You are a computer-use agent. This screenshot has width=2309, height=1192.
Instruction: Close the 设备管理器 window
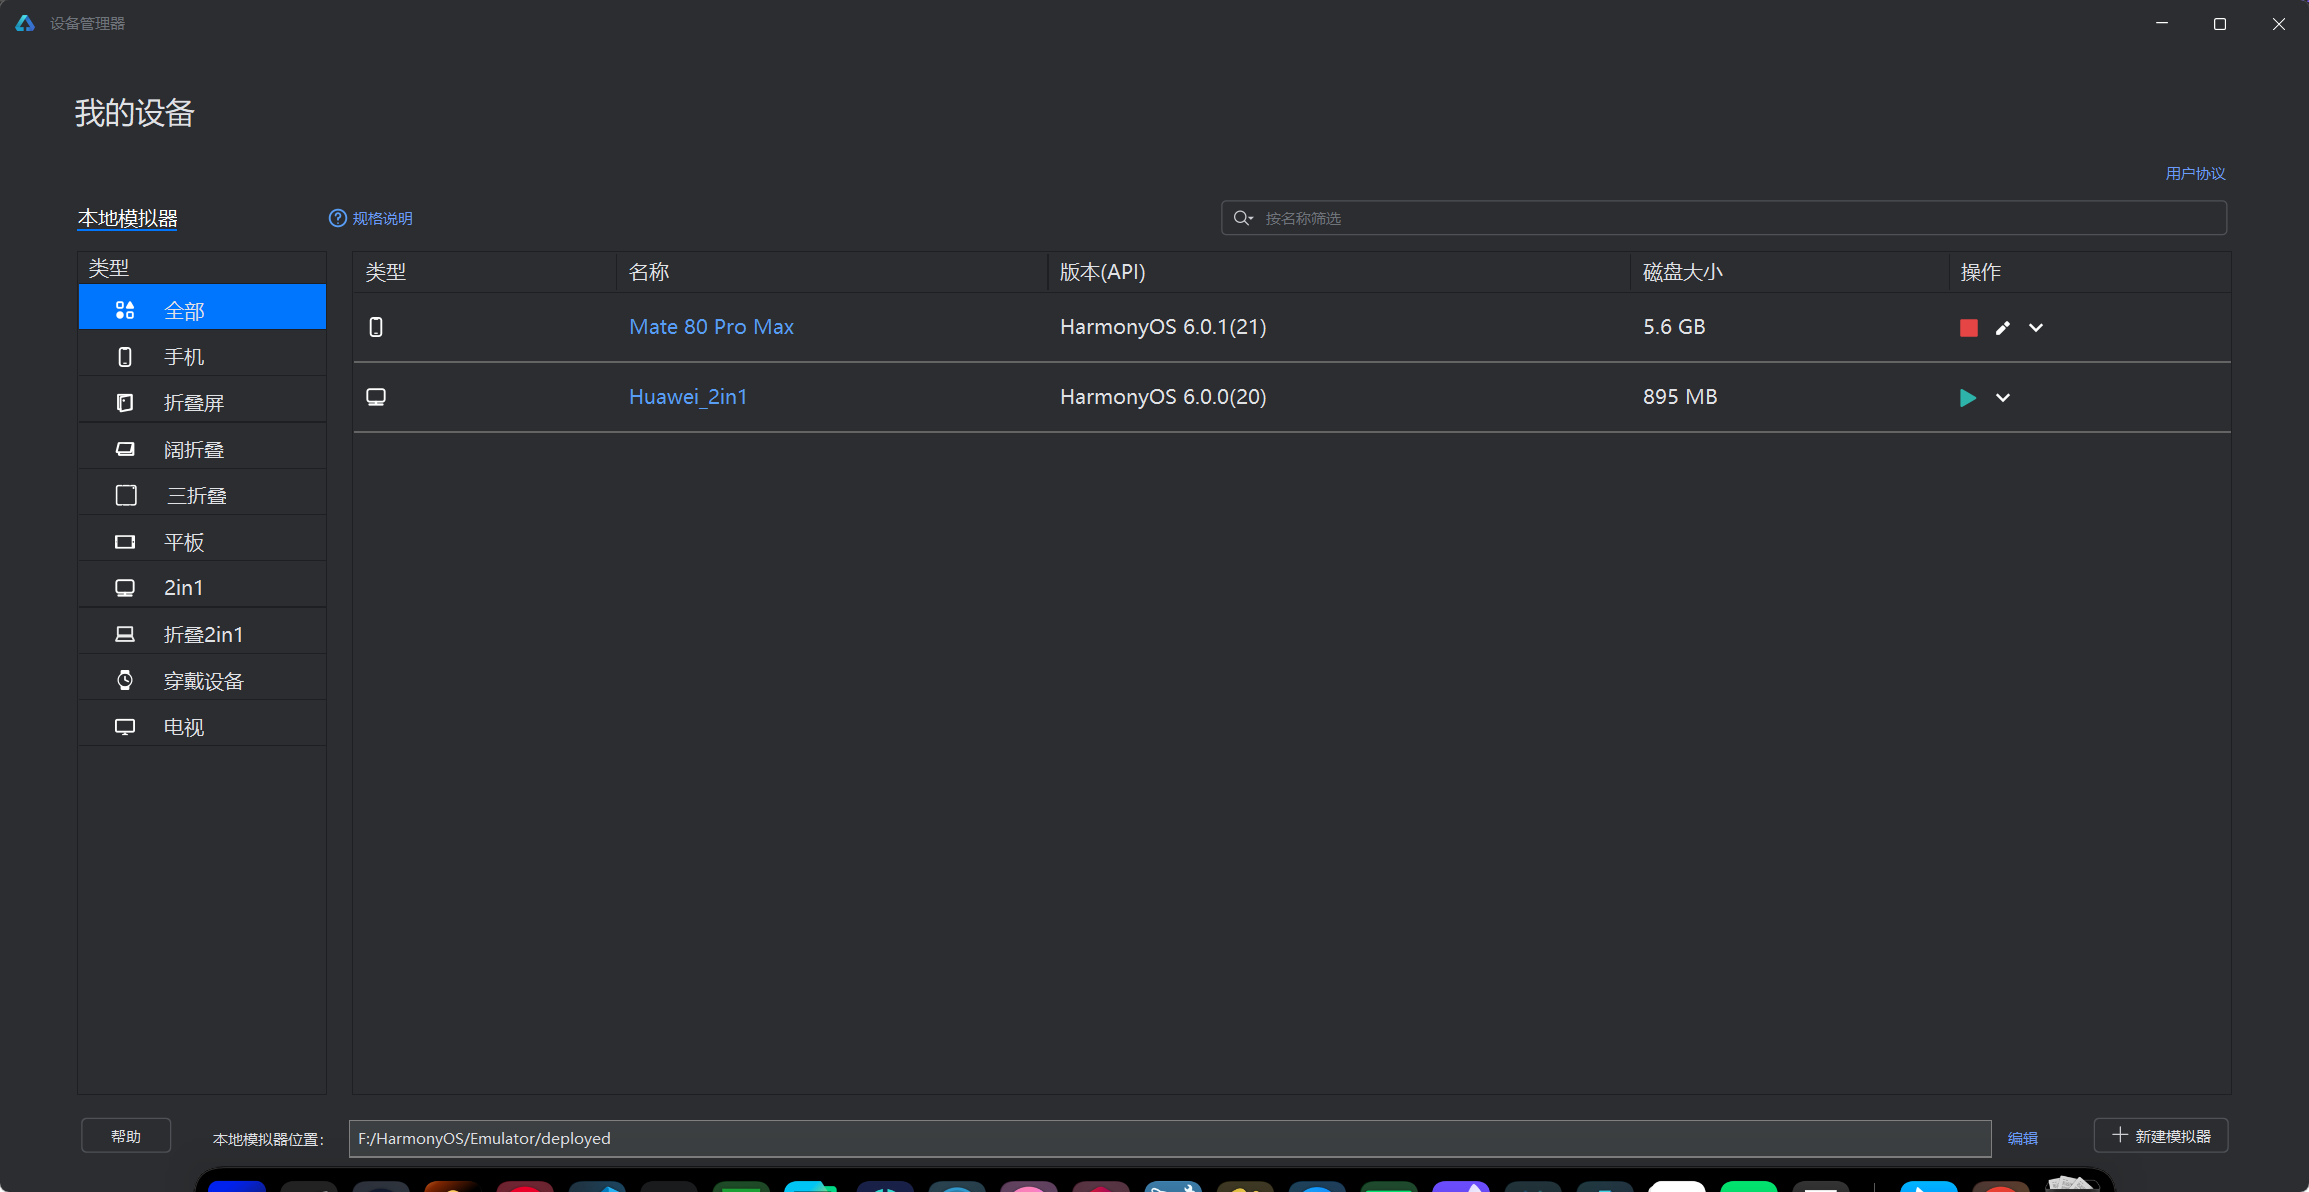2279,23
